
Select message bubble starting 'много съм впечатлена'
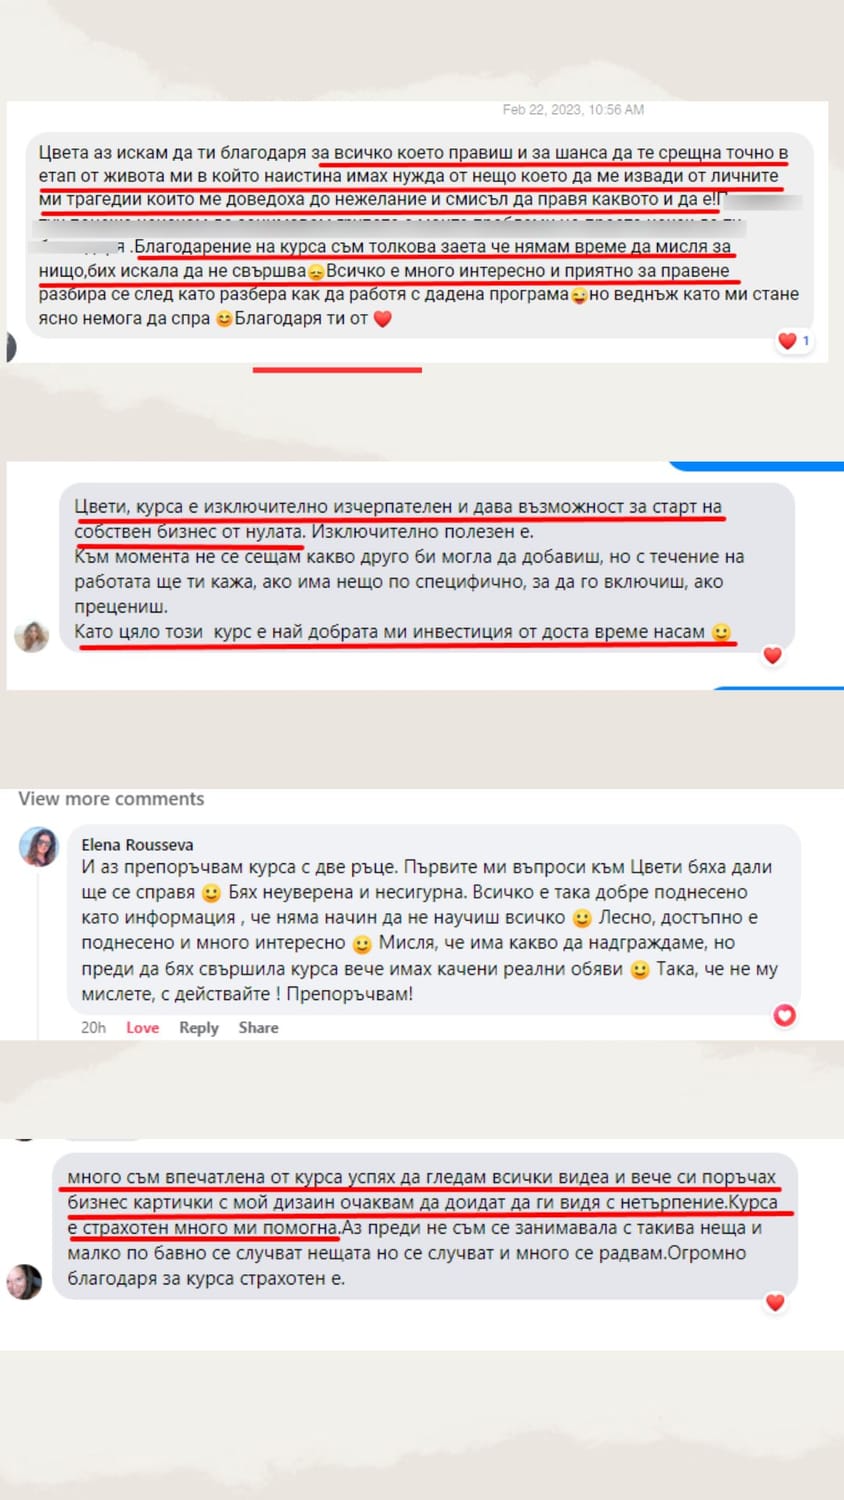[425, 1227]
